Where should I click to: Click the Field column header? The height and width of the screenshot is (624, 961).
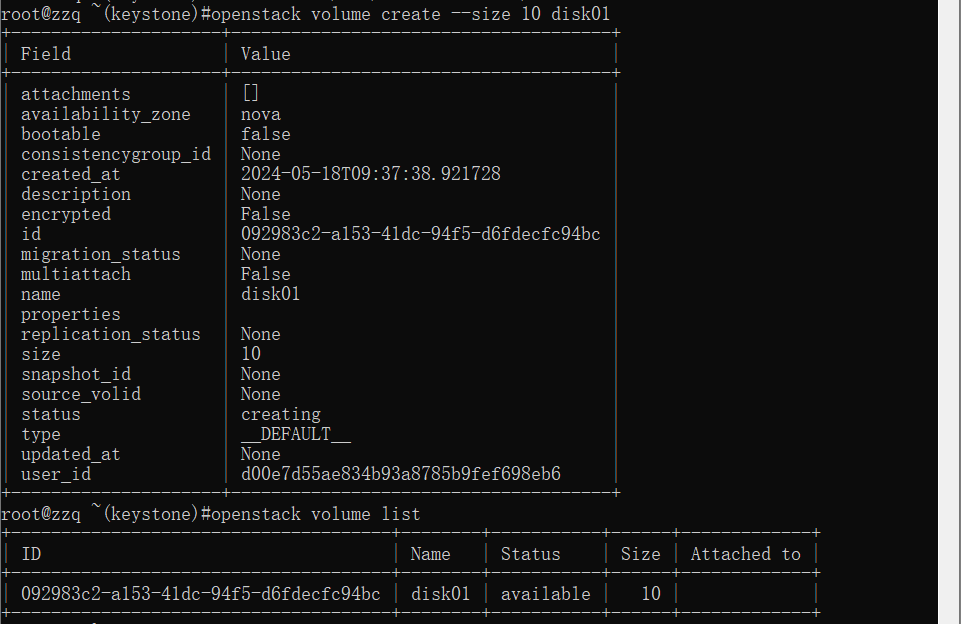coord(46,54)
